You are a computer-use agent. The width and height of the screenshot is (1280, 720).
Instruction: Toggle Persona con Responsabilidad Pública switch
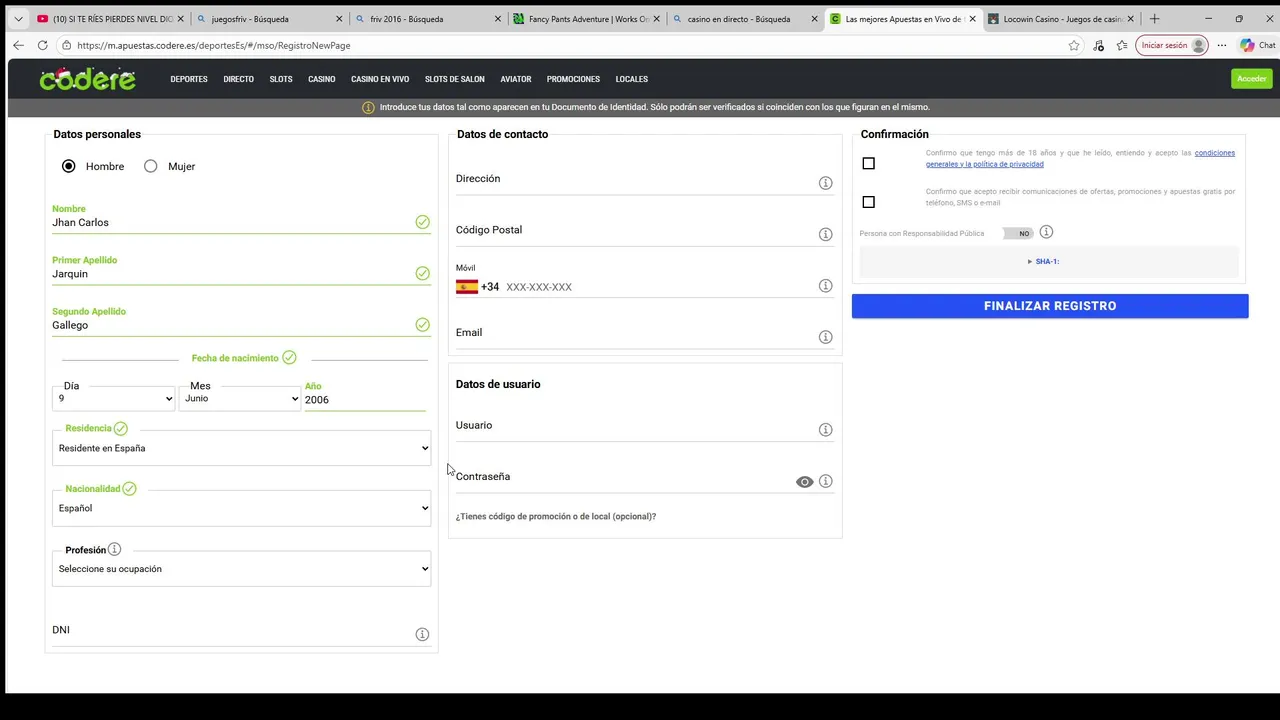coord(1018,233)
